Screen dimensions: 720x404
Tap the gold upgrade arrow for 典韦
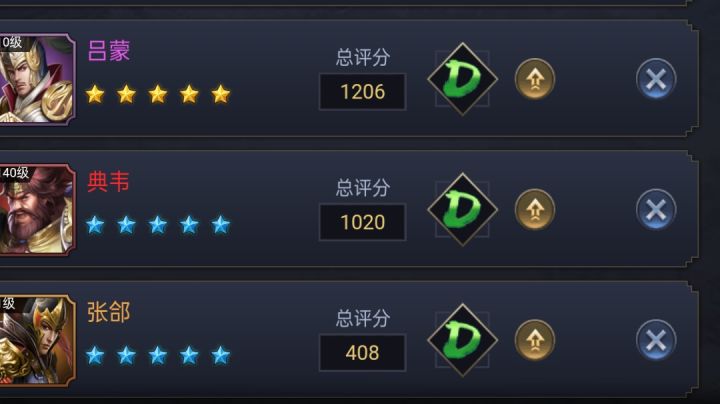(535, 209)
